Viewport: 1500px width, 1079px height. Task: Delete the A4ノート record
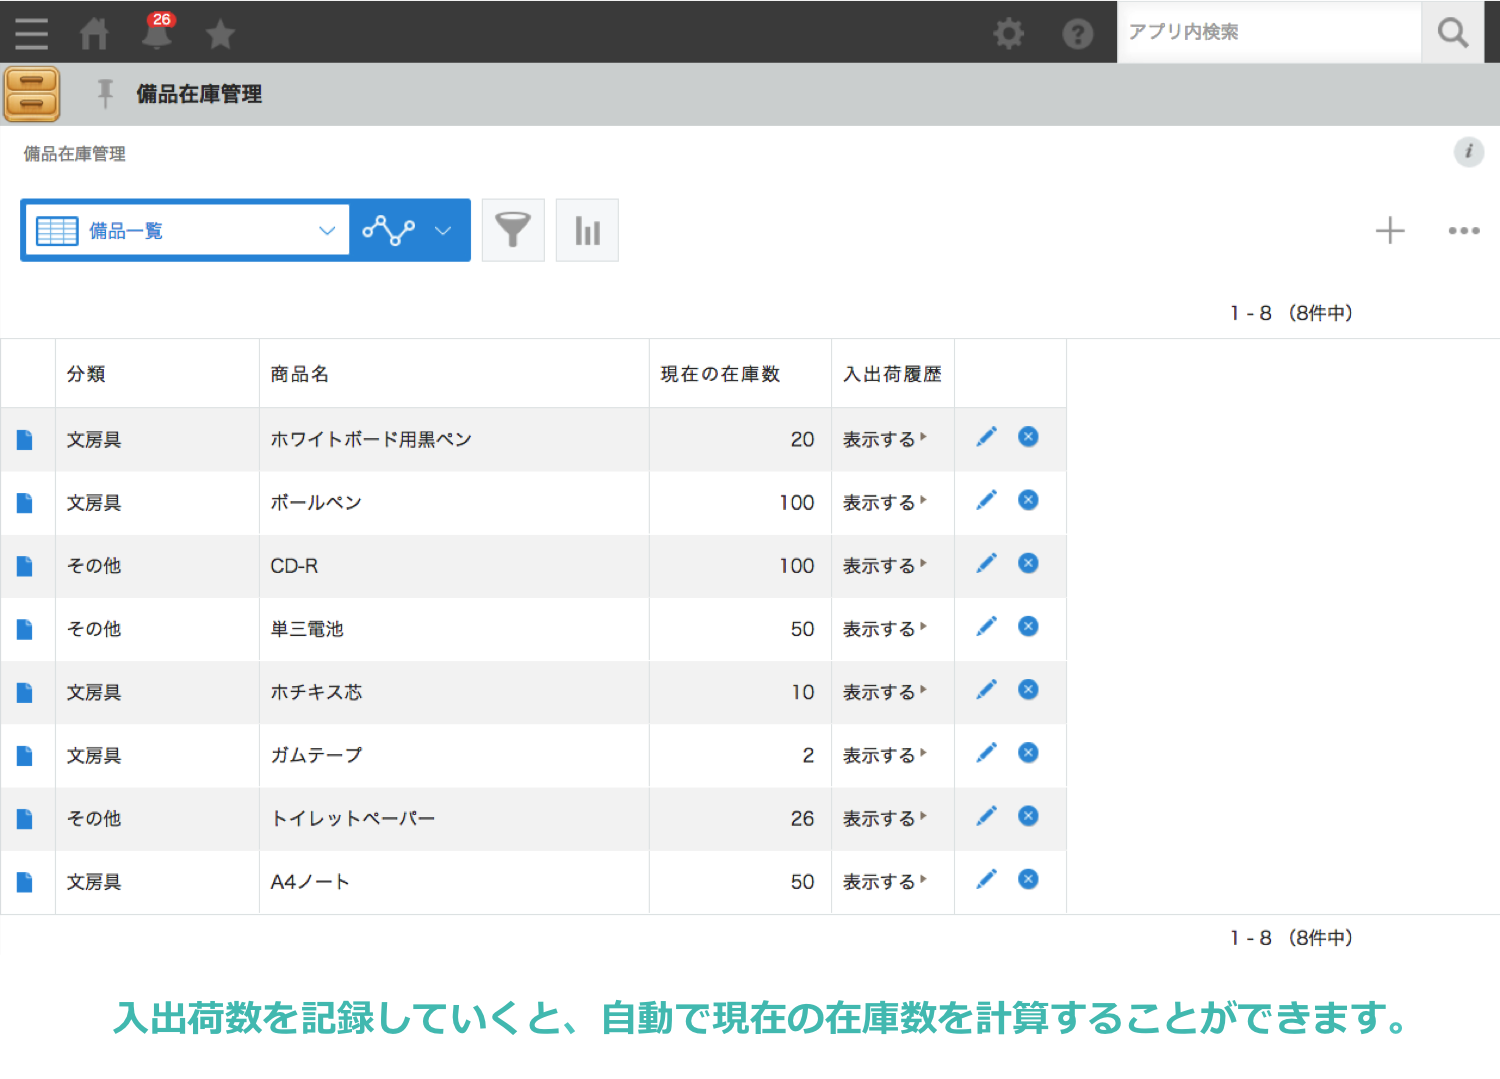click(x=1028, y=879)
